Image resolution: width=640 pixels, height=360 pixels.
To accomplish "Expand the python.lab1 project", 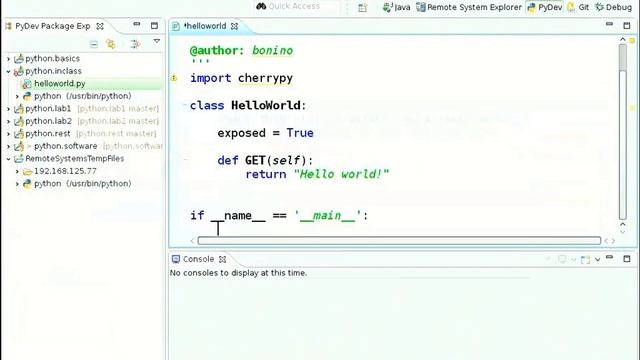I will (x=8, y=109).
